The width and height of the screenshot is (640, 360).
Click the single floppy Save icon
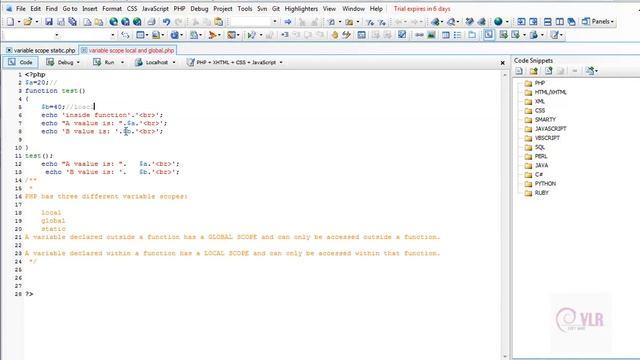49,22
